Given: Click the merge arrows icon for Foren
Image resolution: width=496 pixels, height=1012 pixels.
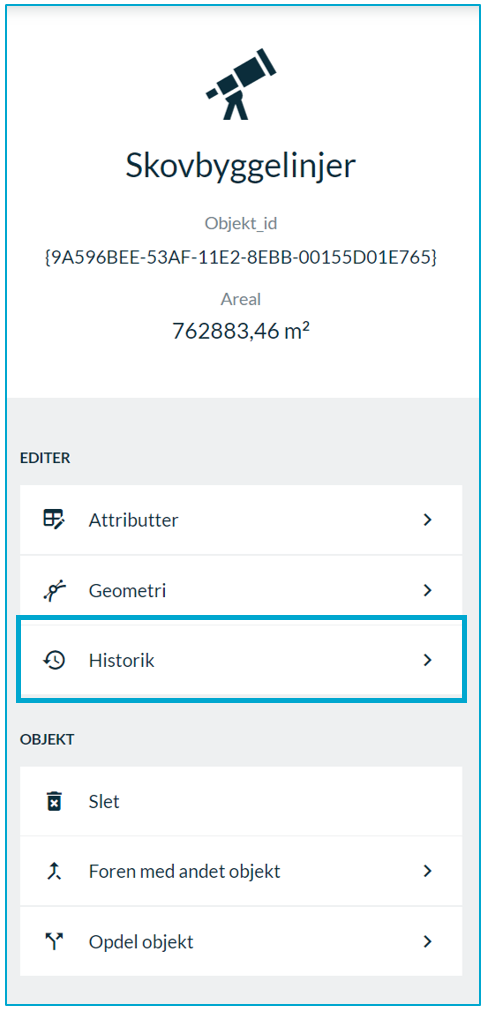Looking at the screenshot, I should pos(55,871).
